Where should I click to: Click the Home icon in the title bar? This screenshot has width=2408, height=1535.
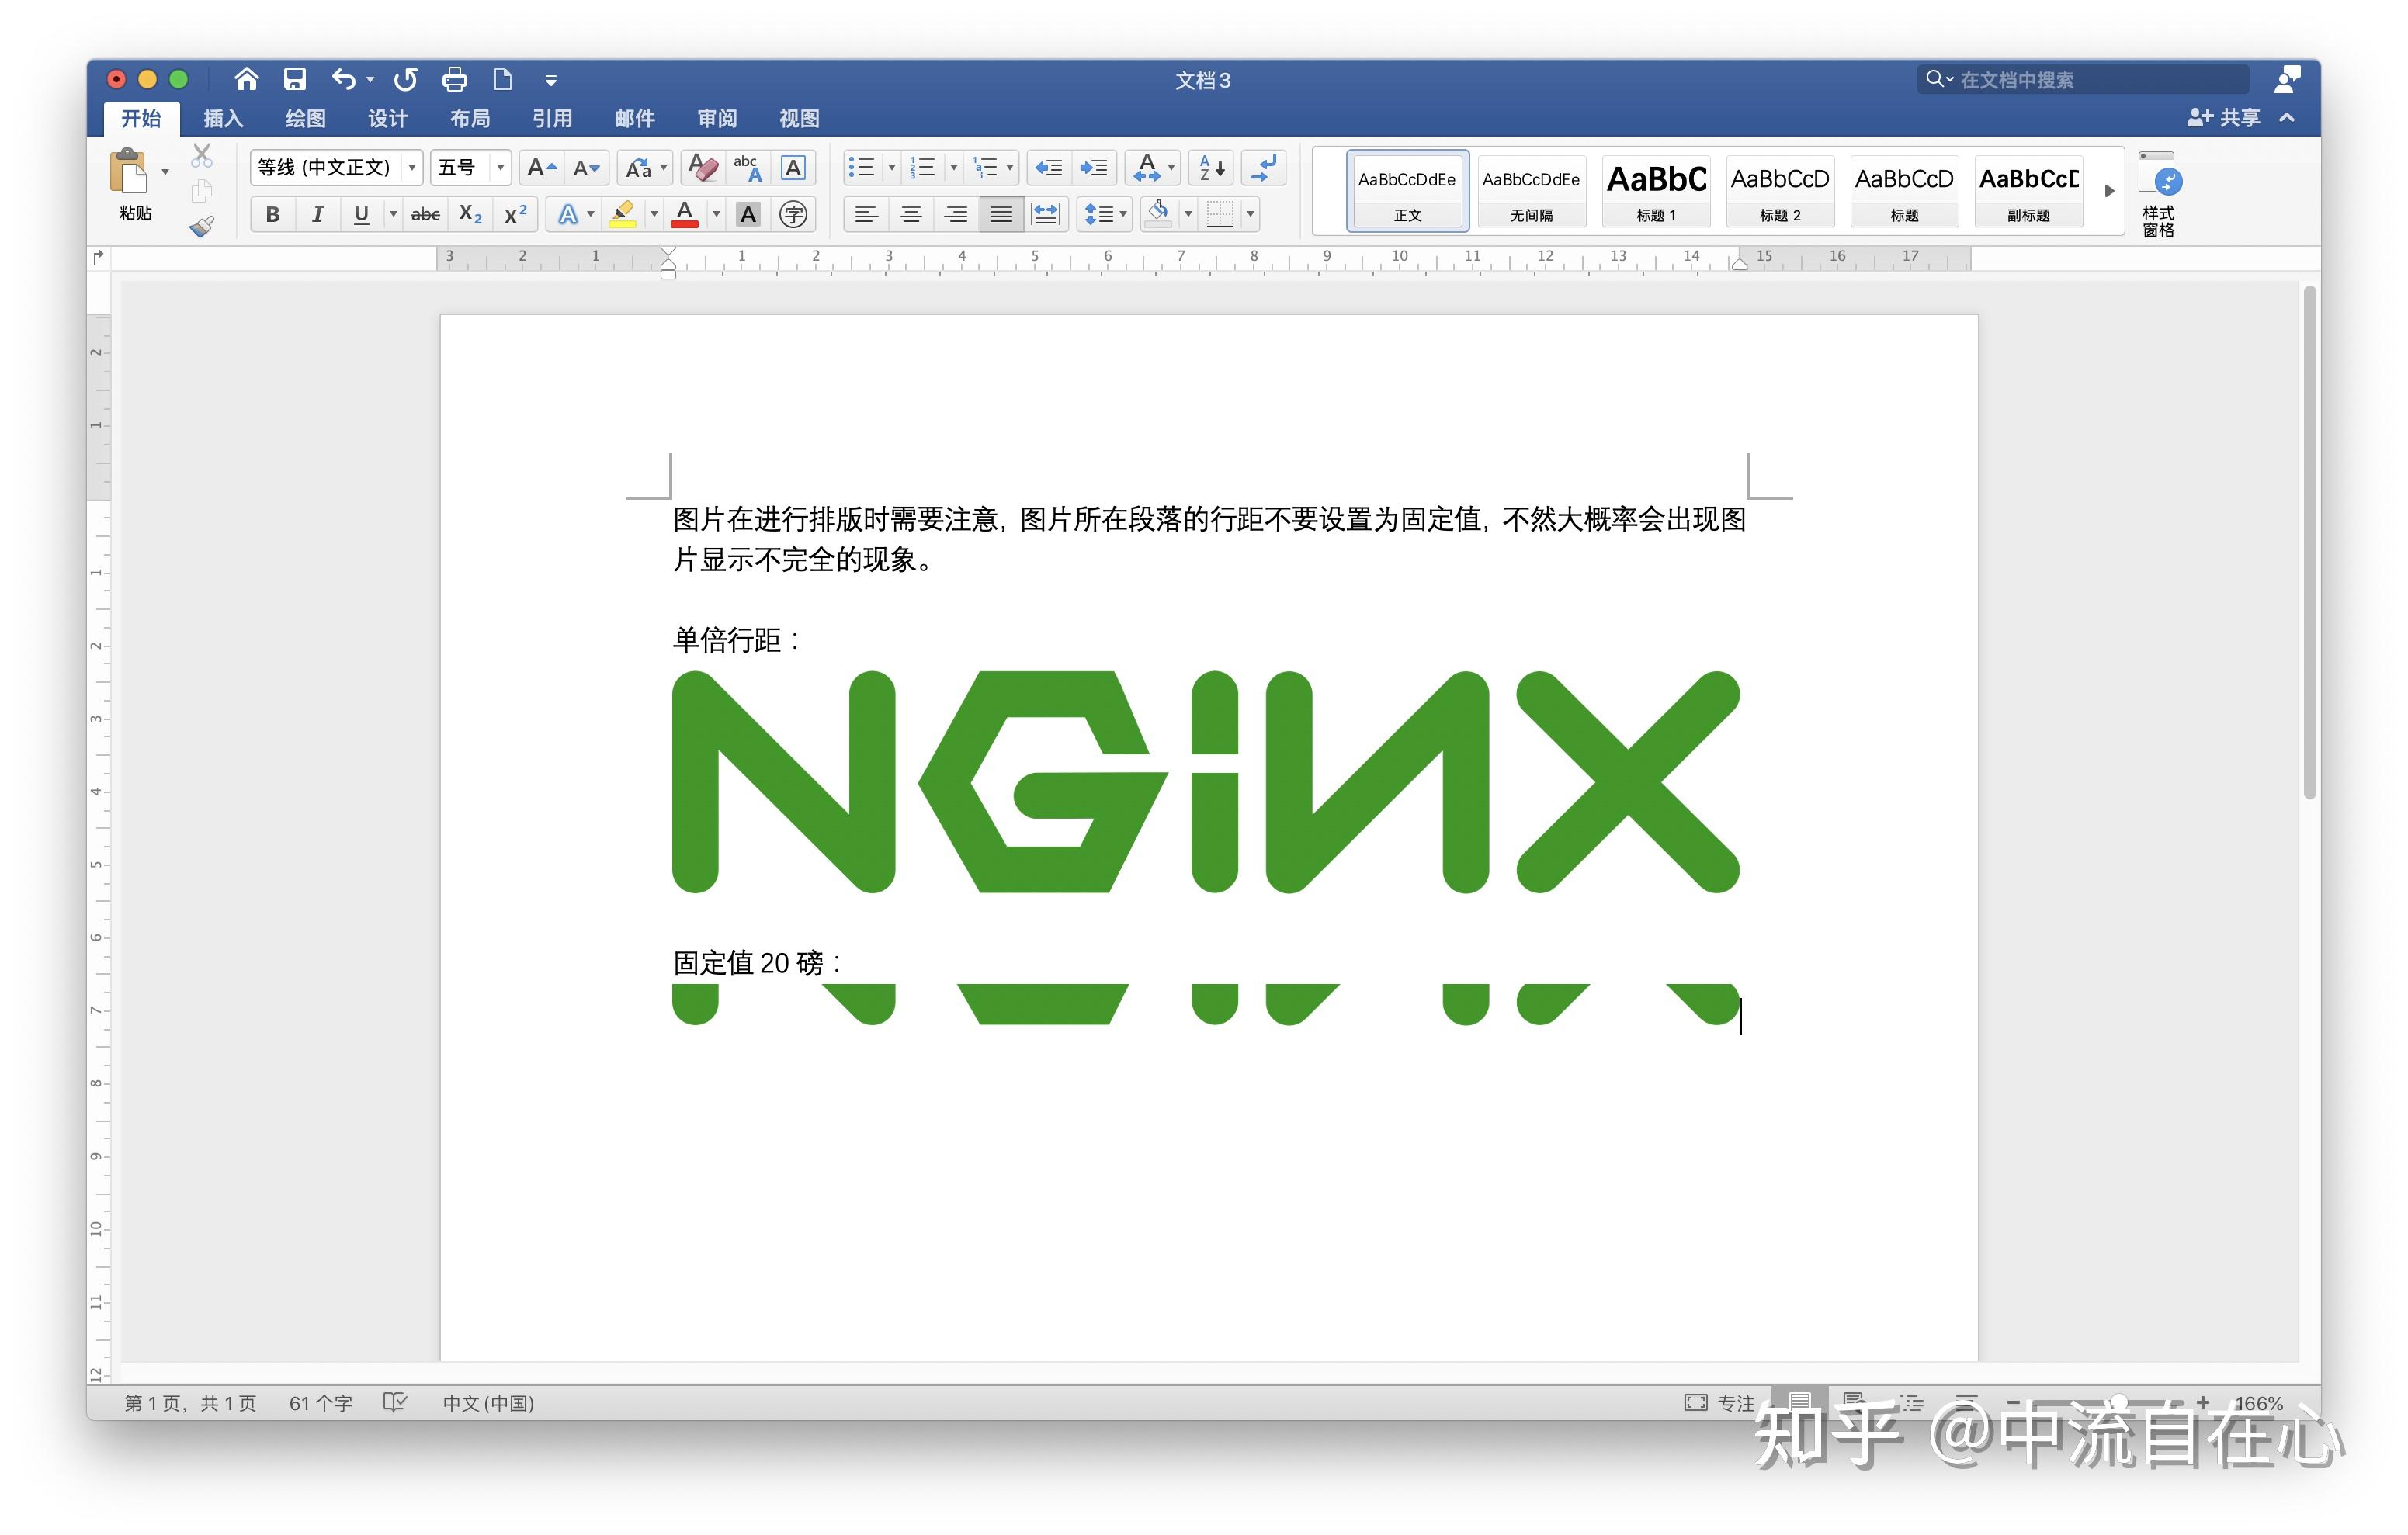(246, 79)
